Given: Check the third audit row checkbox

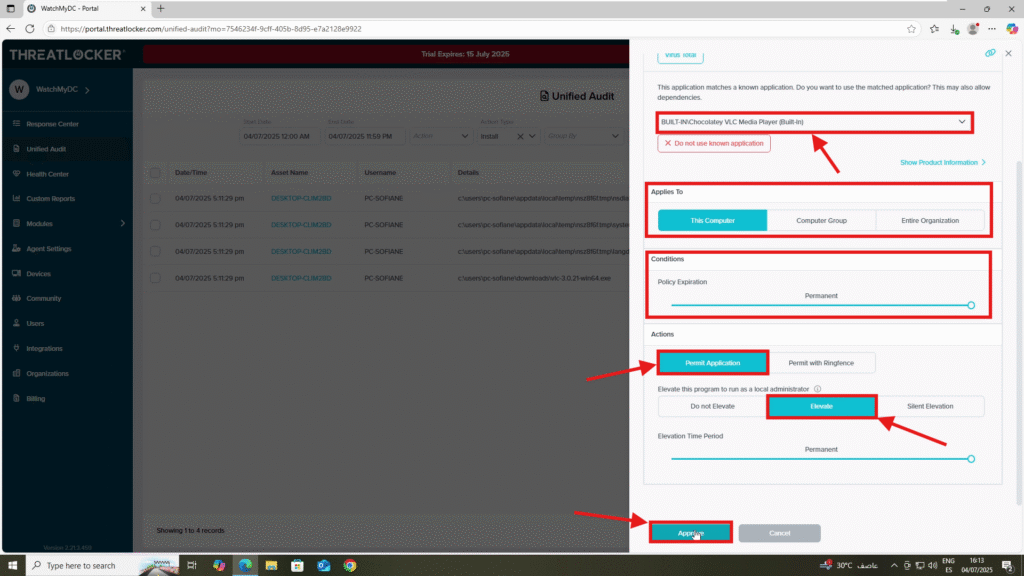Looking at the screenshot, I should point(155,251).
